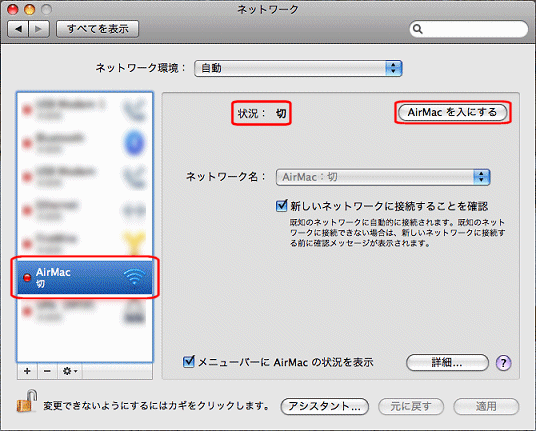Toggle 新しいネットワークに接続することを確認 checkbox
This screenshot has height=431, width=536.
click(x=281, y=206)
